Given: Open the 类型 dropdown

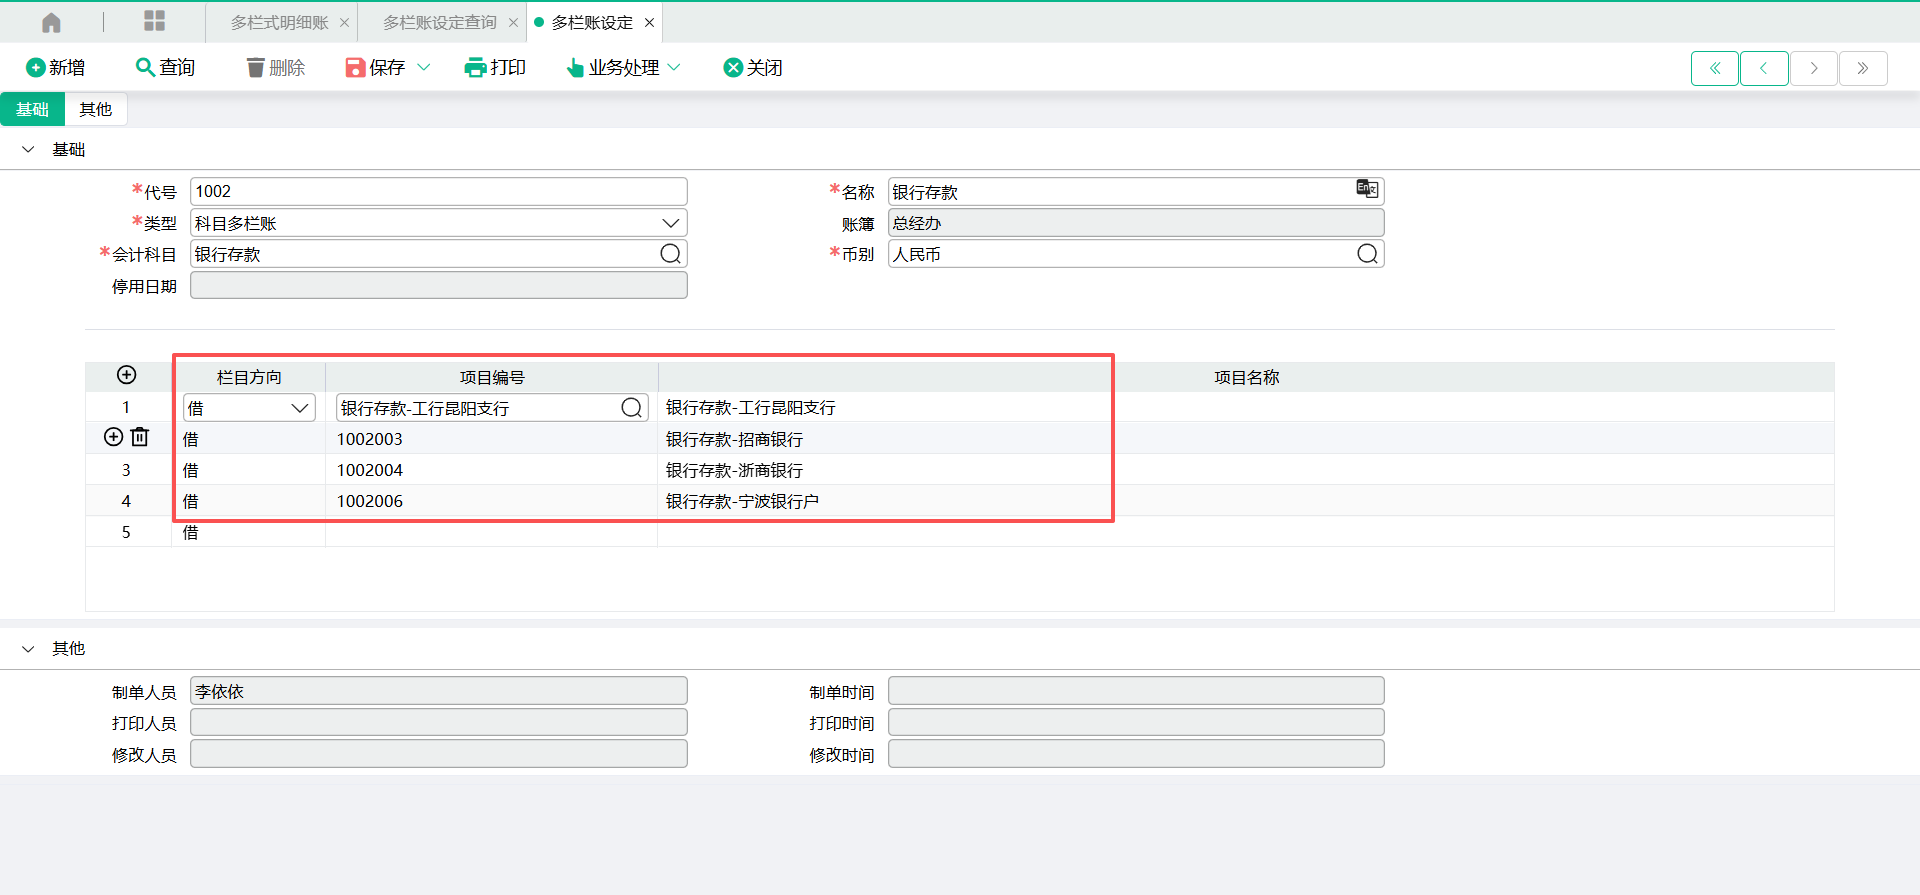Looking at the screenshot, I should [670, 223].
